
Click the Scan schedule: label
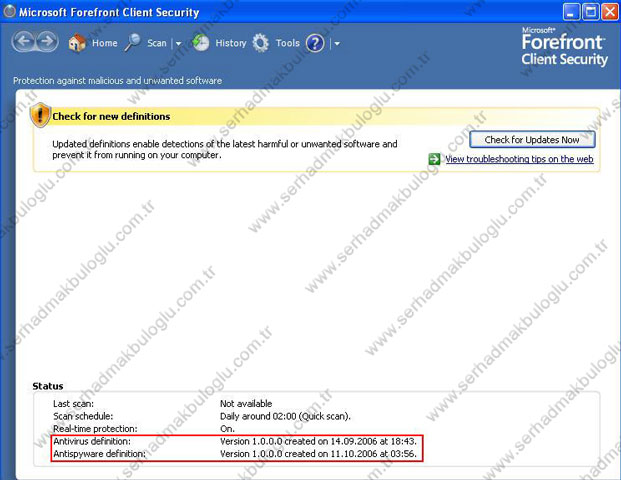coord(83,417)
